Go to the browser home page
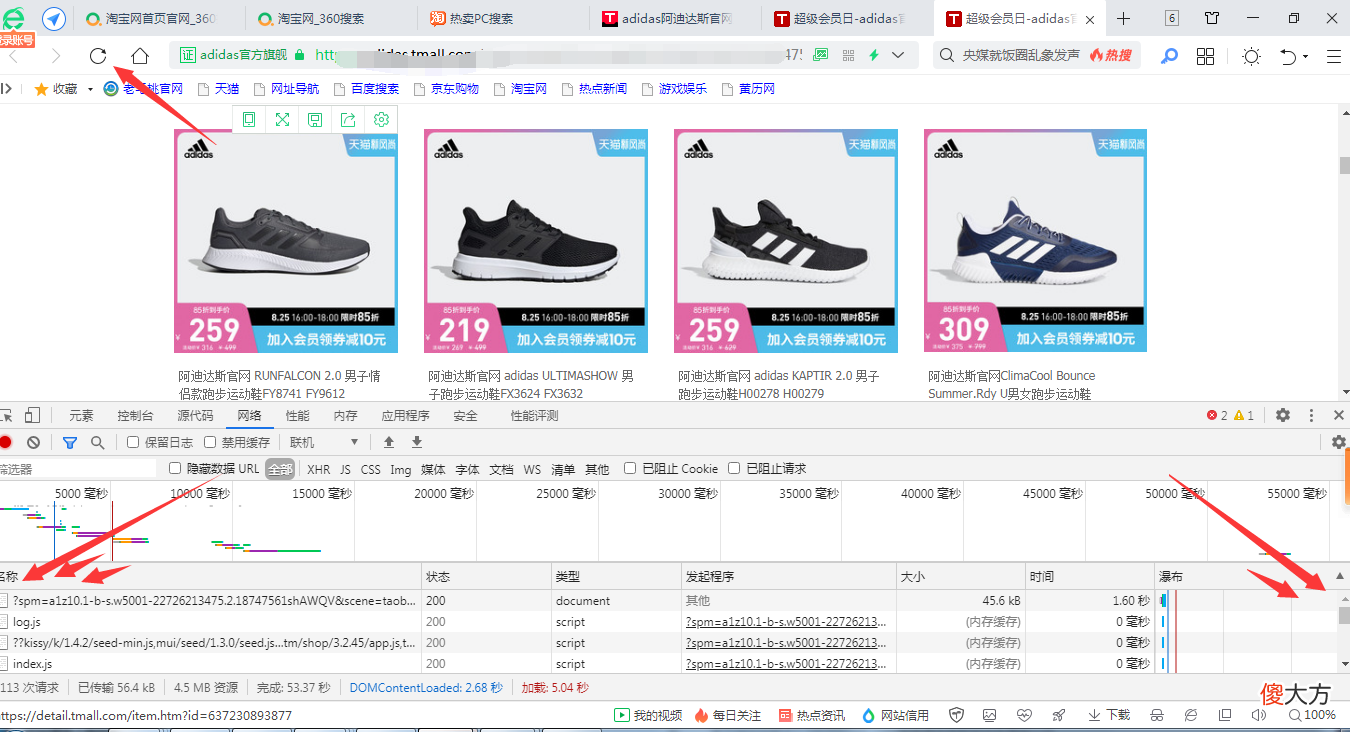The width and height of the screenshot is (1350, 732). coord(140,56)
